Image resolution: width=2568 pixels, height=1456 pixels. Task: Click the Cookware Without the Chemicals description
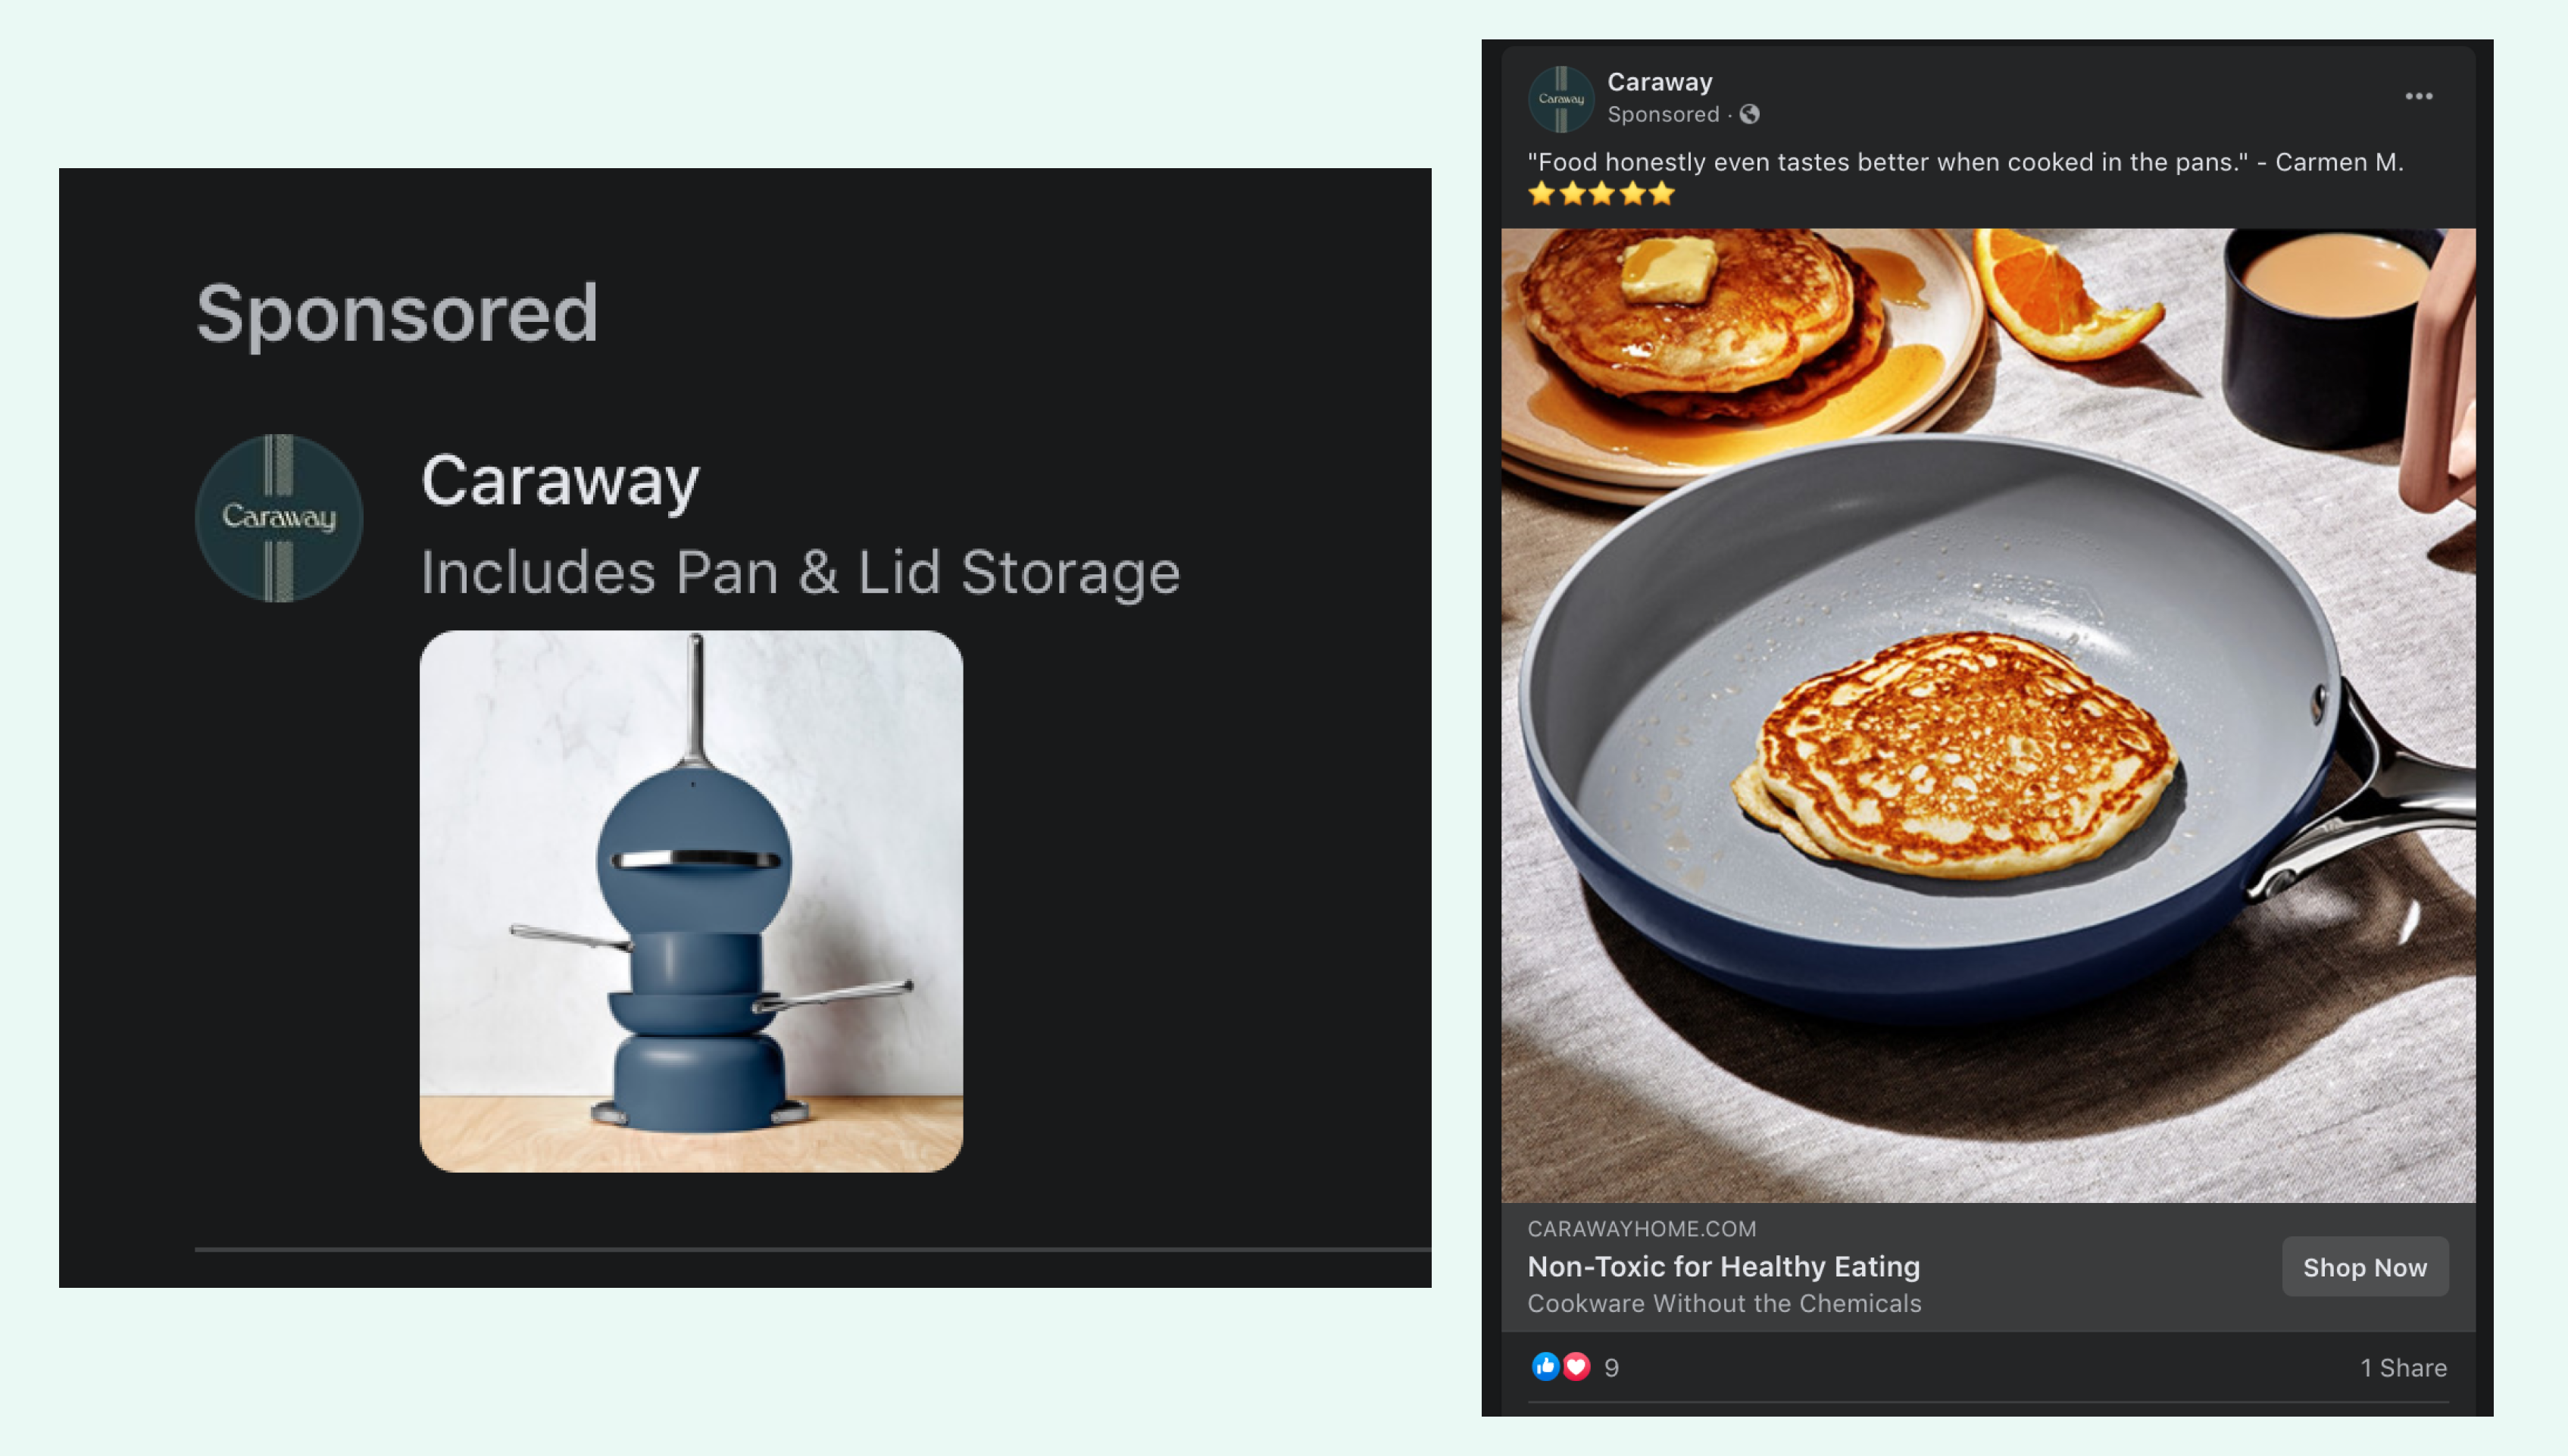click(x=1724, y=1303)
